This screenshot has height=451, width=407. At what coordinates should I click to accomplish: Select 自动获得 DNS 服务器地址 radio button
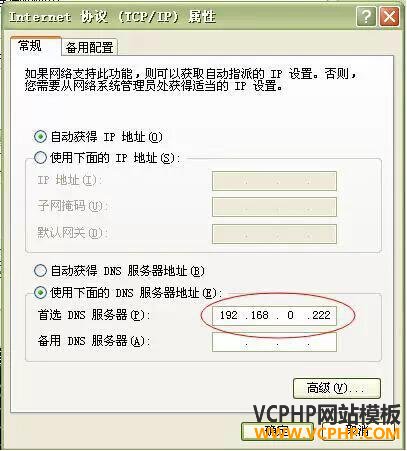click(40, 271)
